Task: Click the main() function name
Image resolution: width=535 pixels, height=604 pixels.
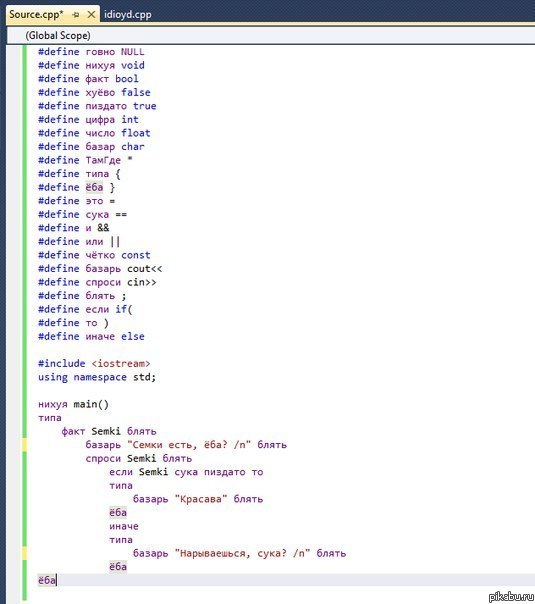Action: coord(91,404)
